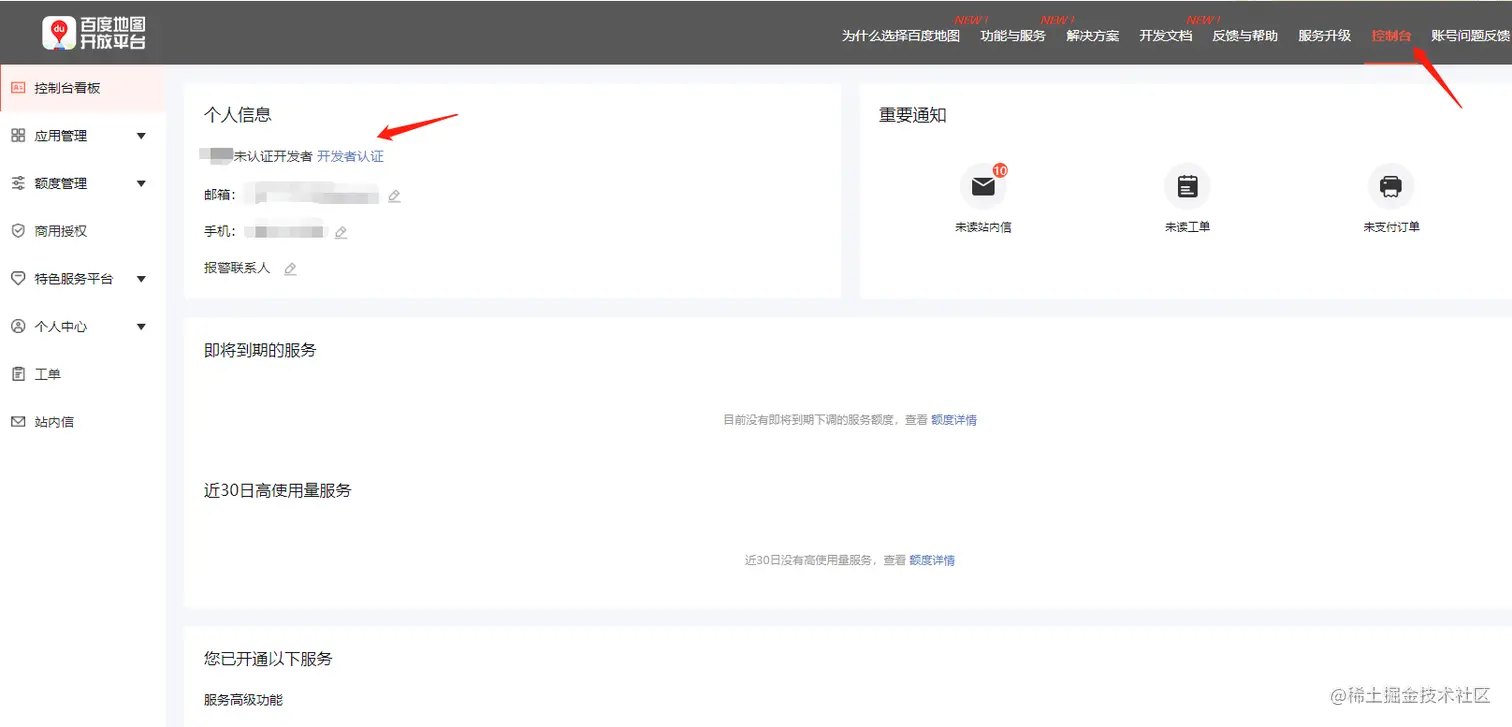The height and width of the screenshot is (727, 1512).
Task: Open the 未支付订单 icon
Action: click(1391, 186)
